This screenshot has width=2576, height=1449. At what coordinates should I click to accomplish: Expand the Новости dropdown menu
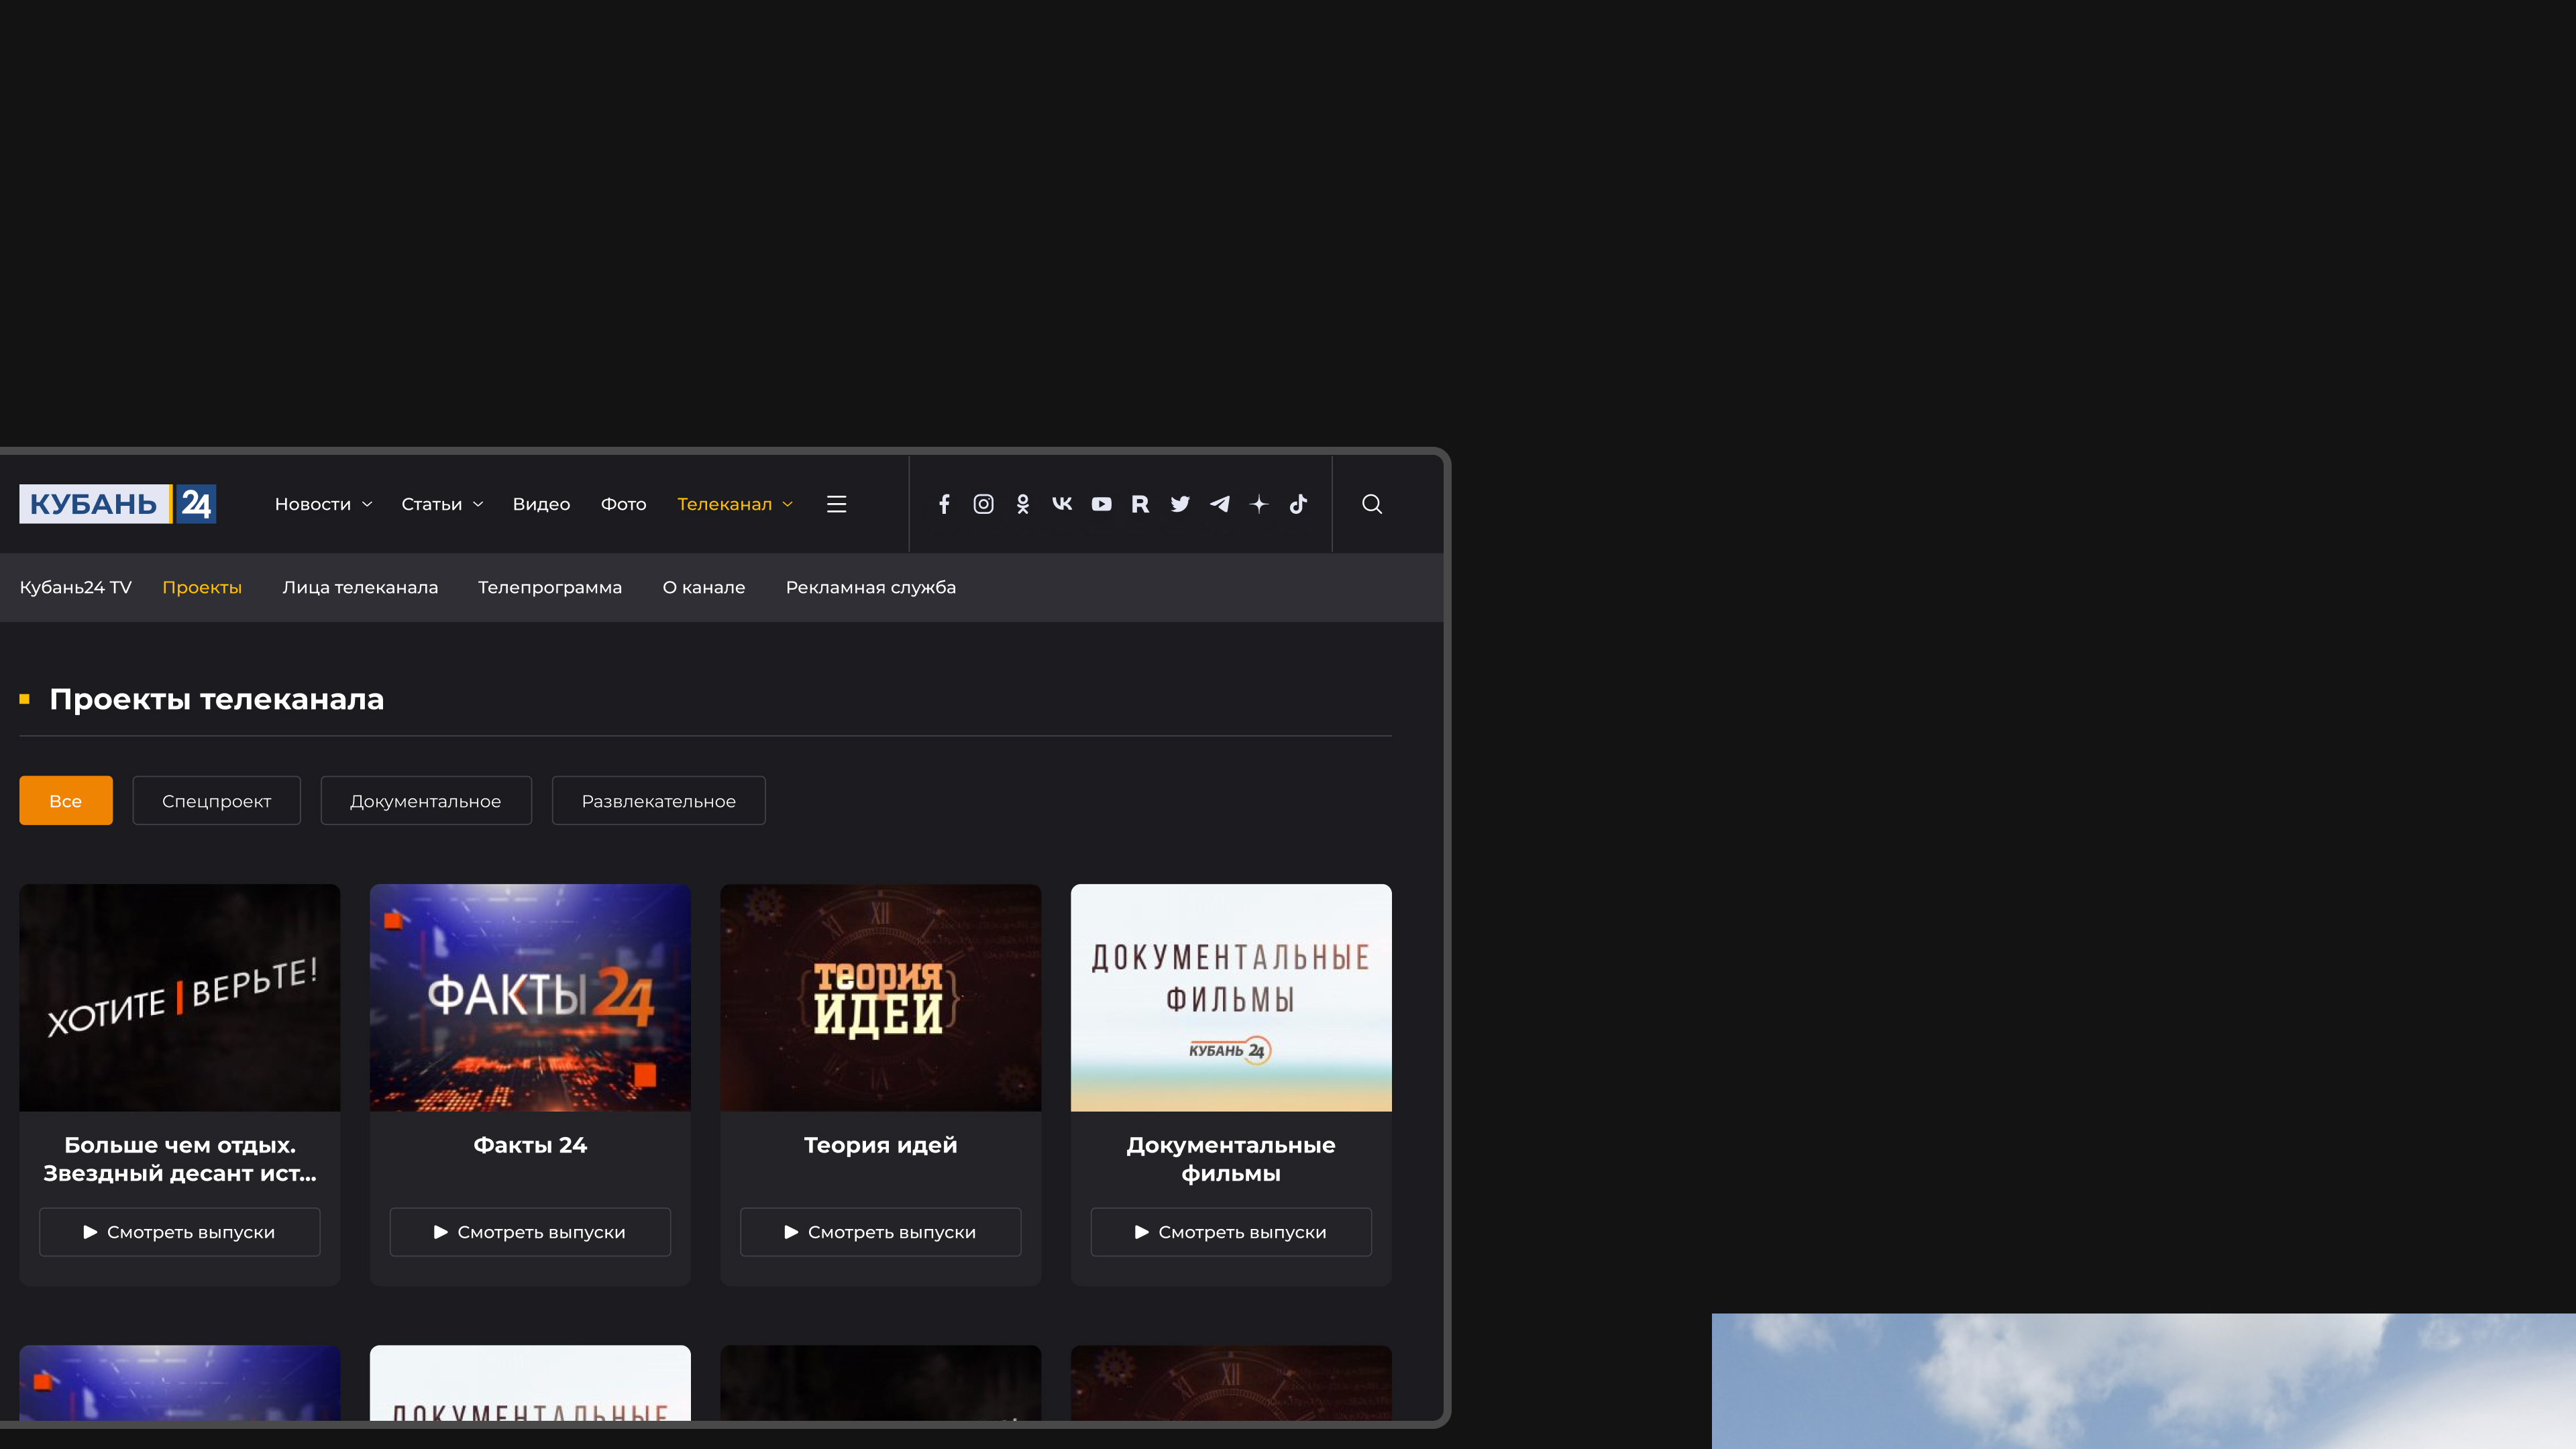[323, 504]
